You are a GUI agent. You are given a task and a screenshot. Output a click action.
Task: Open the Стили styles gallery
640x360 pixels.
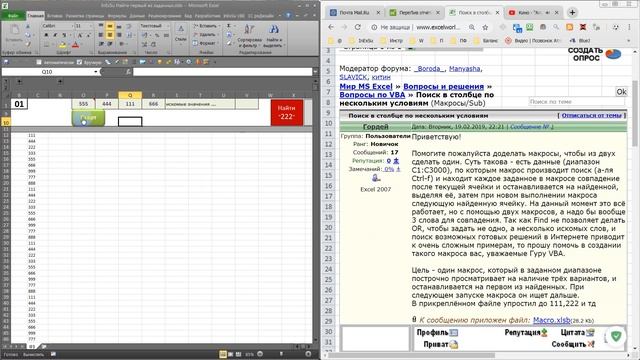pos(180,33)
